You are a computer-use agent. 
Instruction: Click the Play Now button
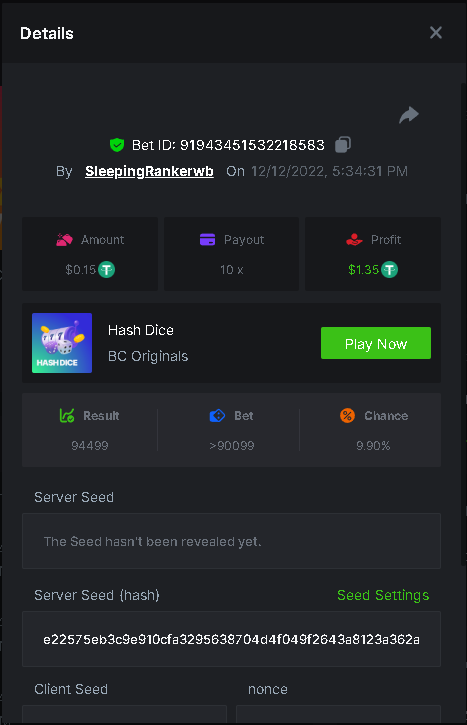point(376,343)
